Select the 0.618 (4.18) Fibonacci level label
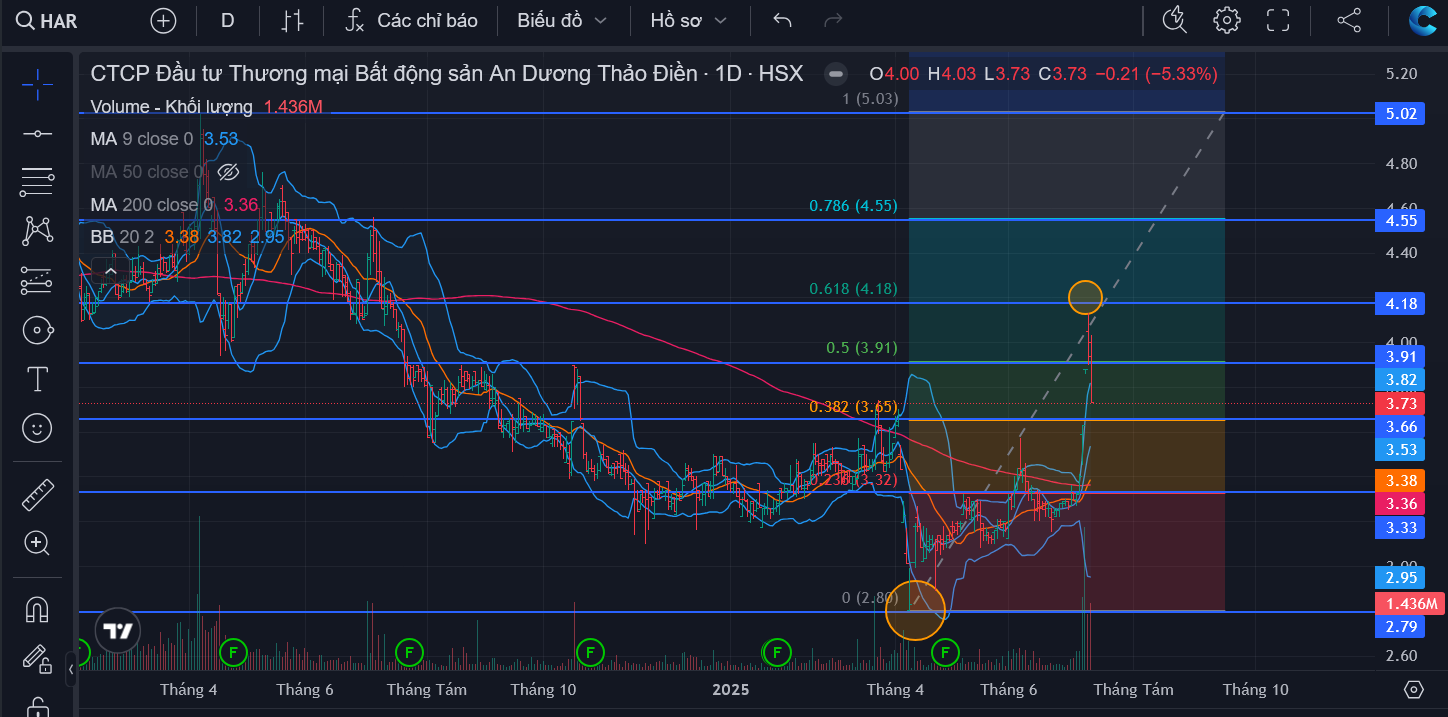Viewport: 1448px width, 717px height. tap(853, 289)
